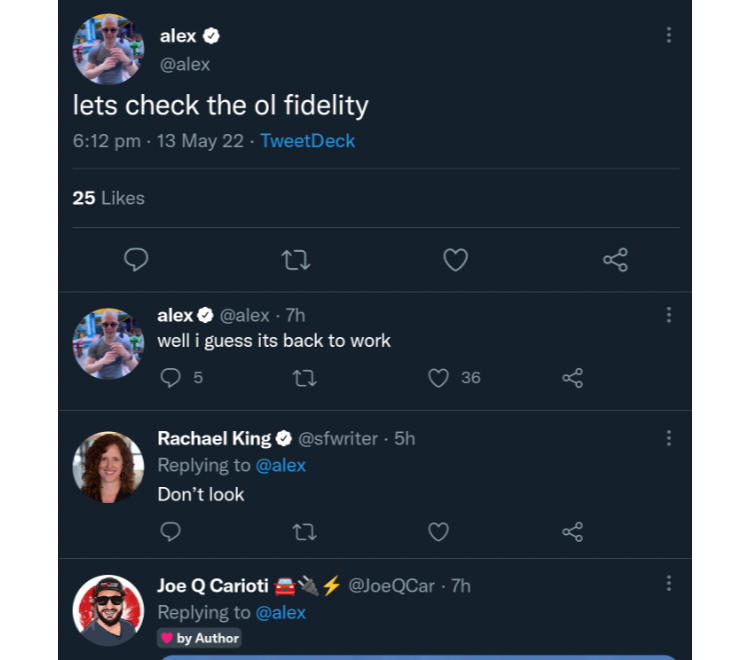
Task: Retweet "well i guess its back to work"
Action: (304, 378)
